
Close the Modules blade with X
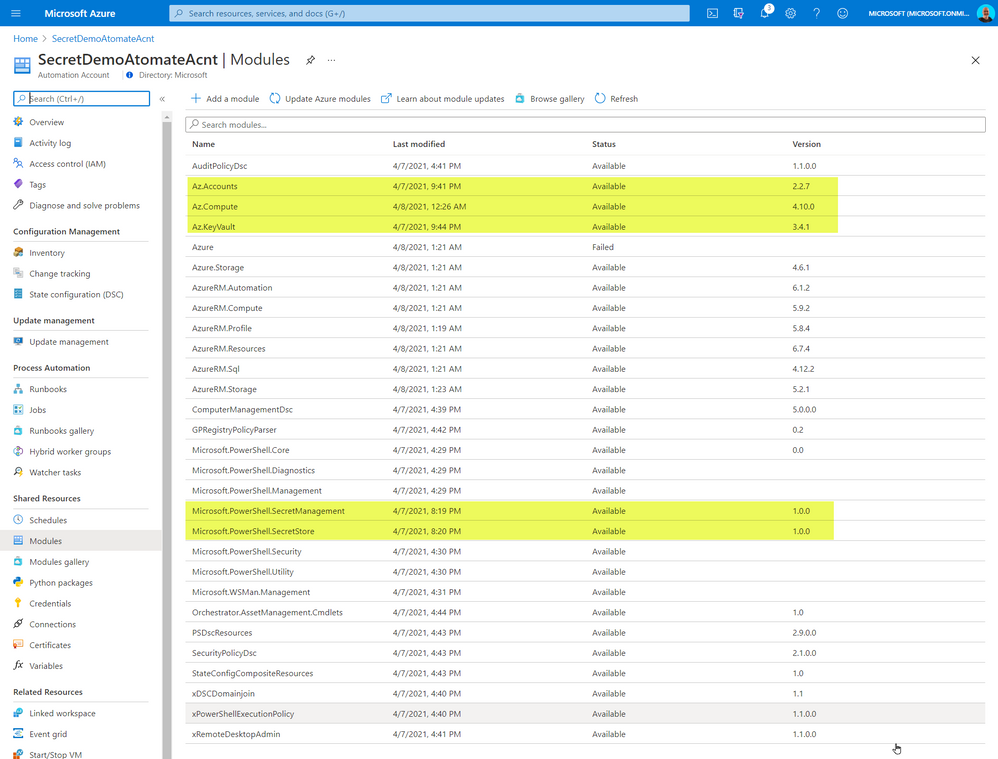975,60
